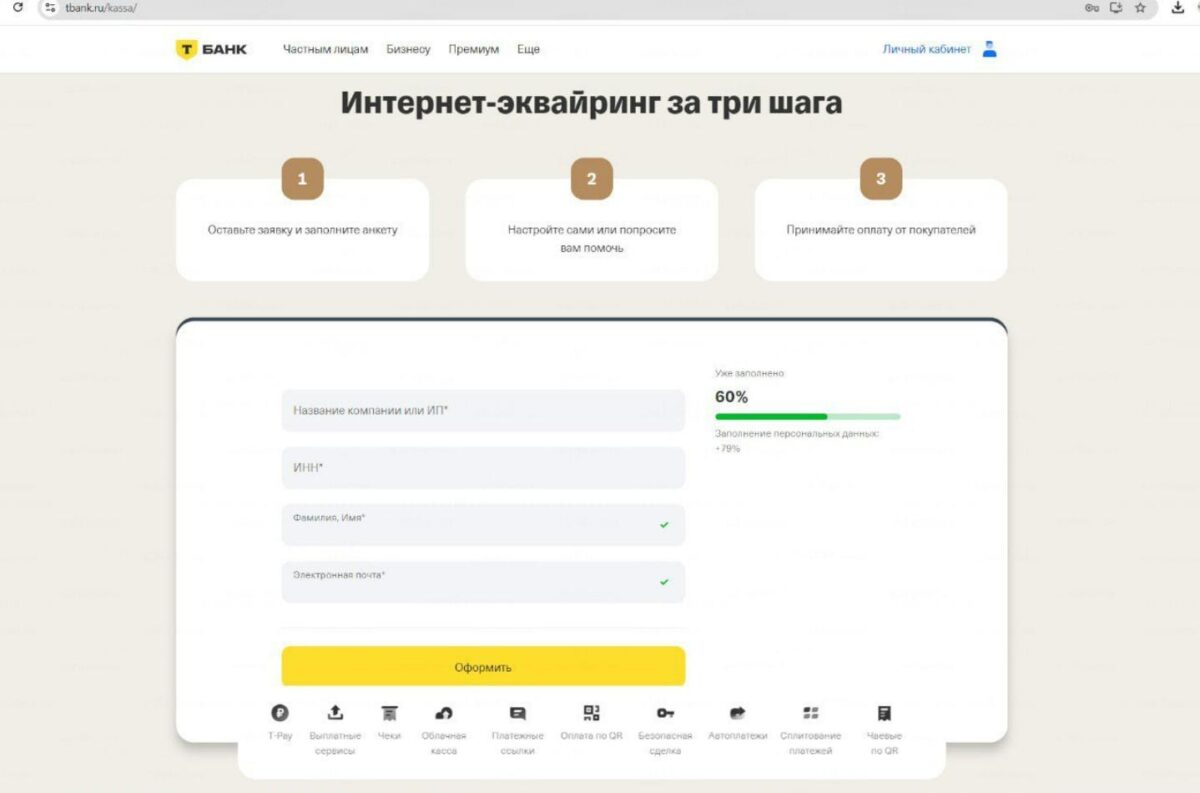Click the green checkmark in Электронная почта field
Viewport: 1200px width, 793px height.
[664, 582]
